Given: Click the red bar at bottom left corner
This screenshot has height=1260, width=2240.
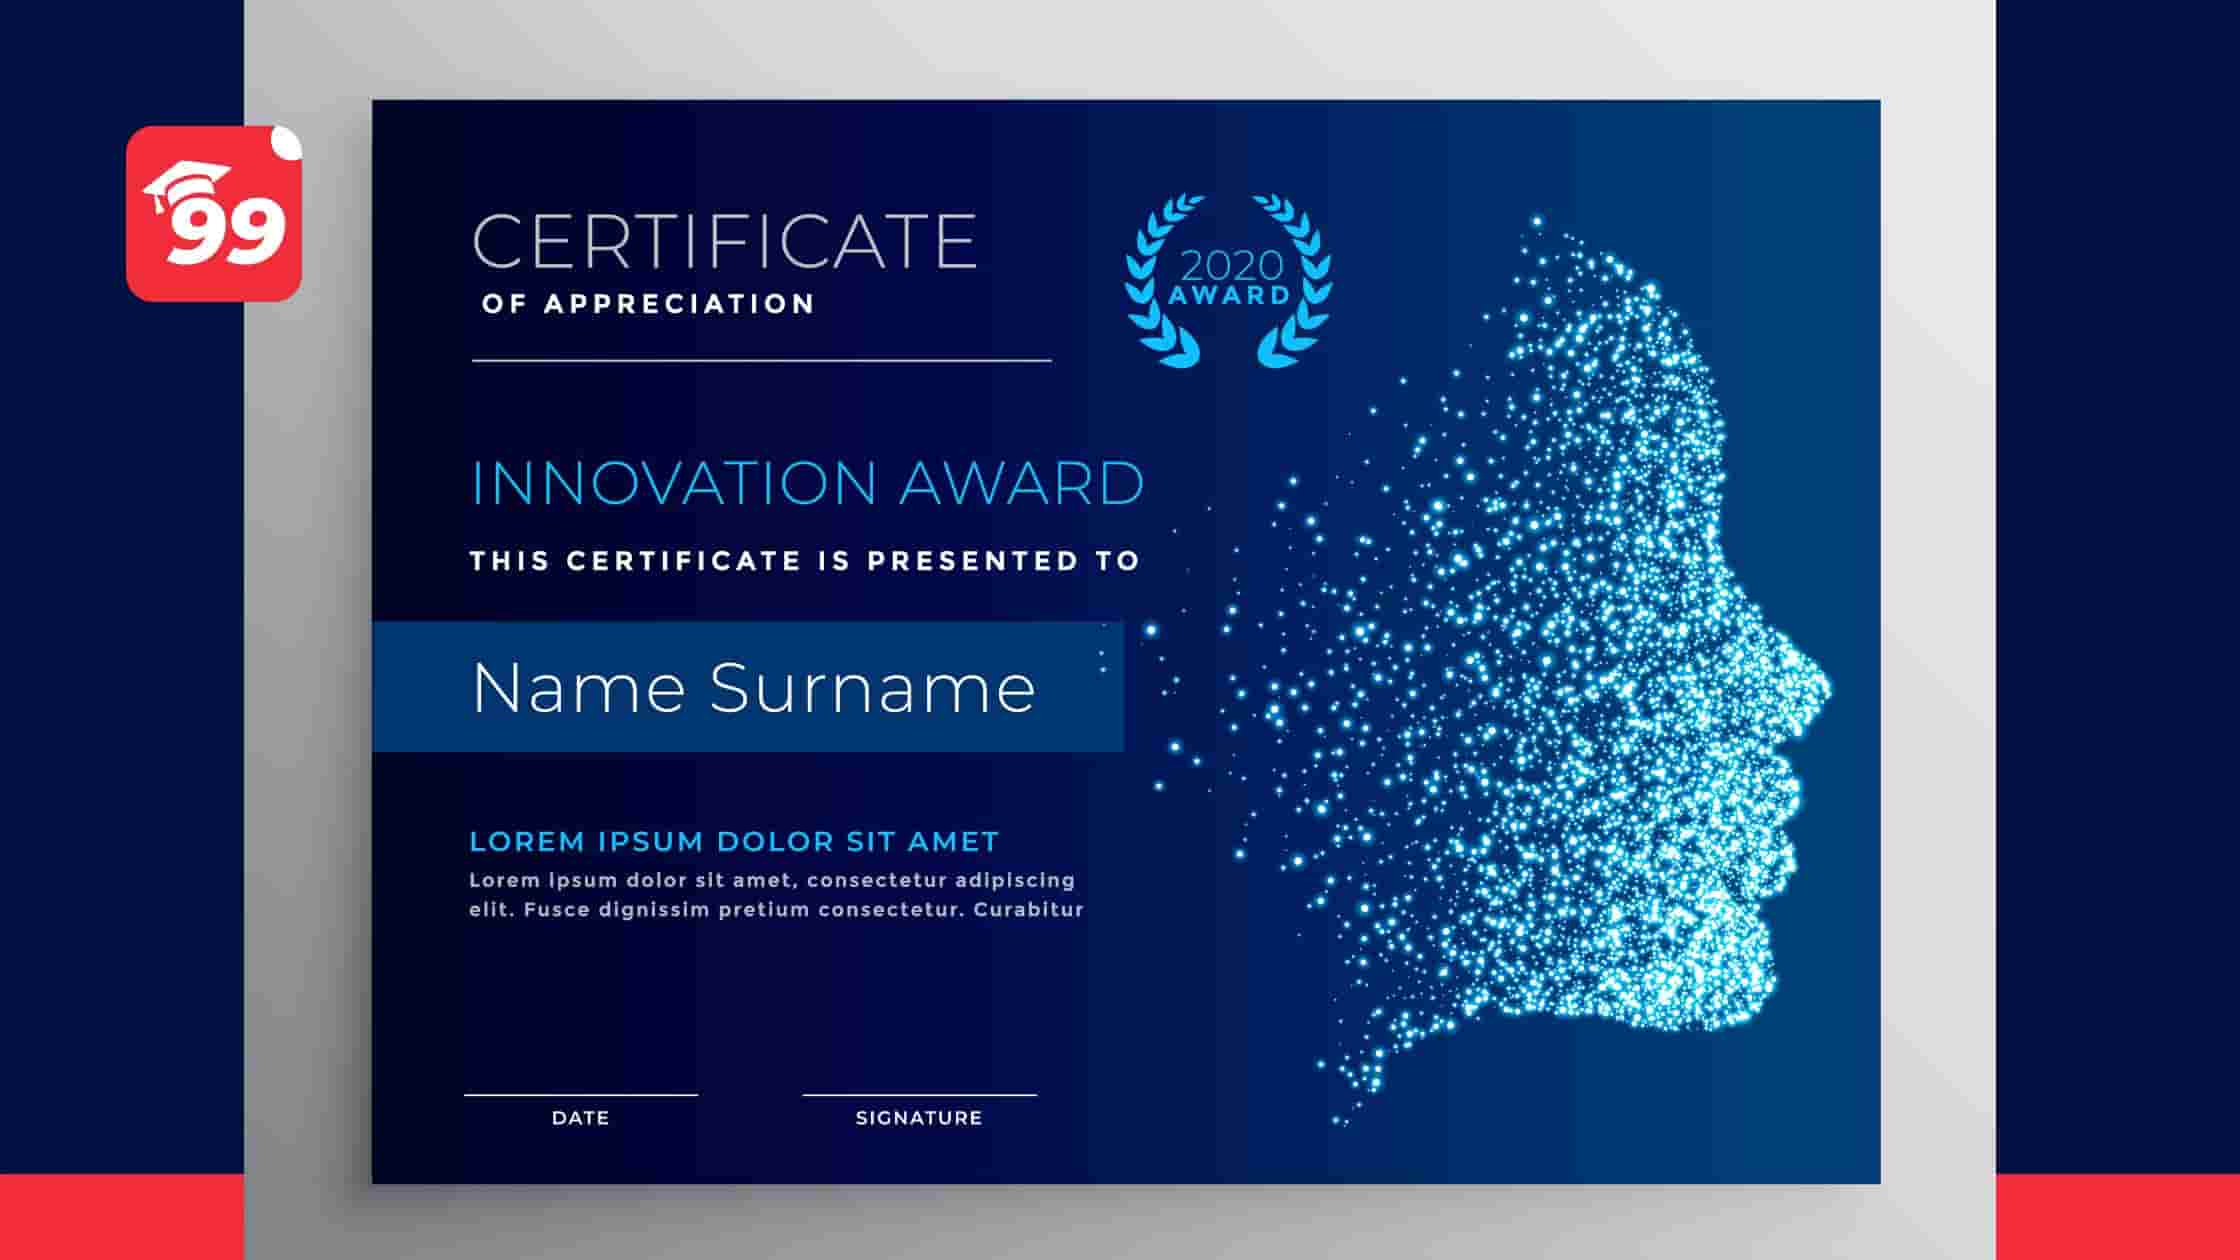Looking at the screenshot, I should [x=120, y=1216].
